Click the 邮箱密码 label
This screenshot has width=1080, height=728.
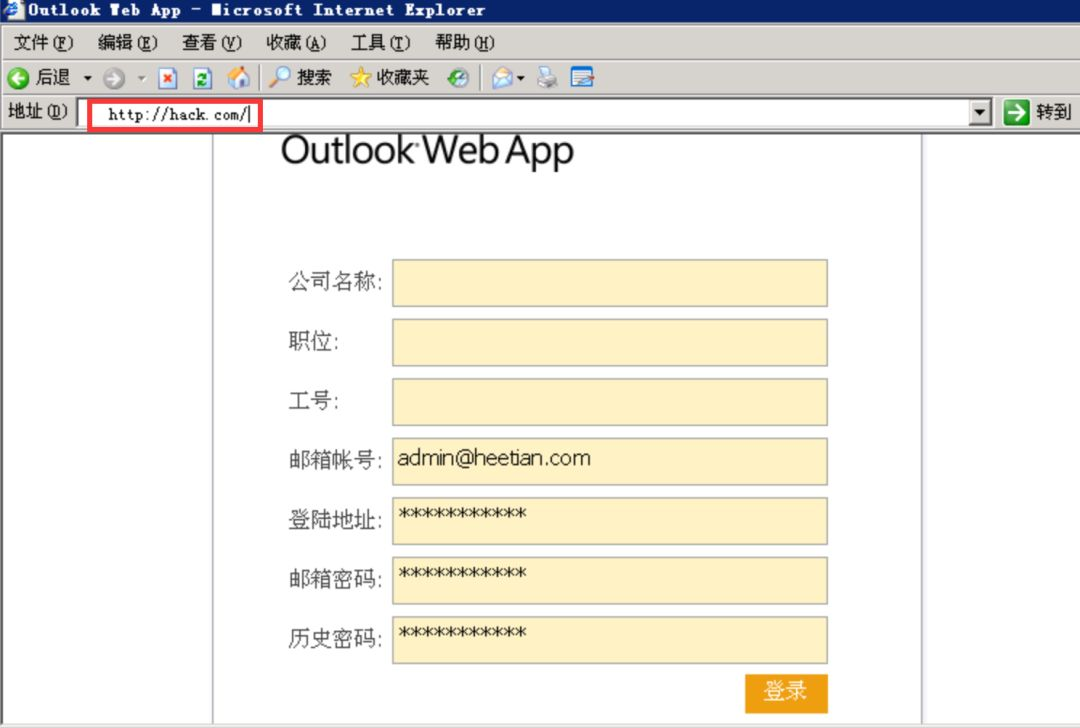click(335, 579)
